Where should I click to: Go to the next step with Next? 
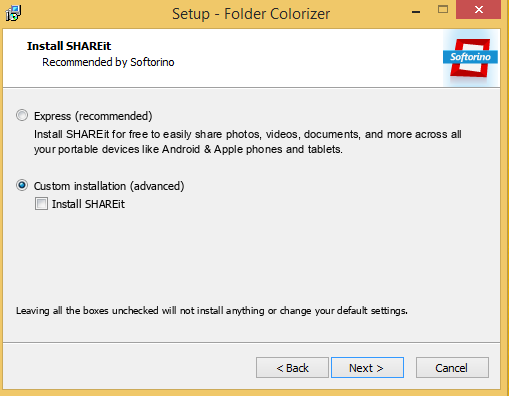point(367,368)
